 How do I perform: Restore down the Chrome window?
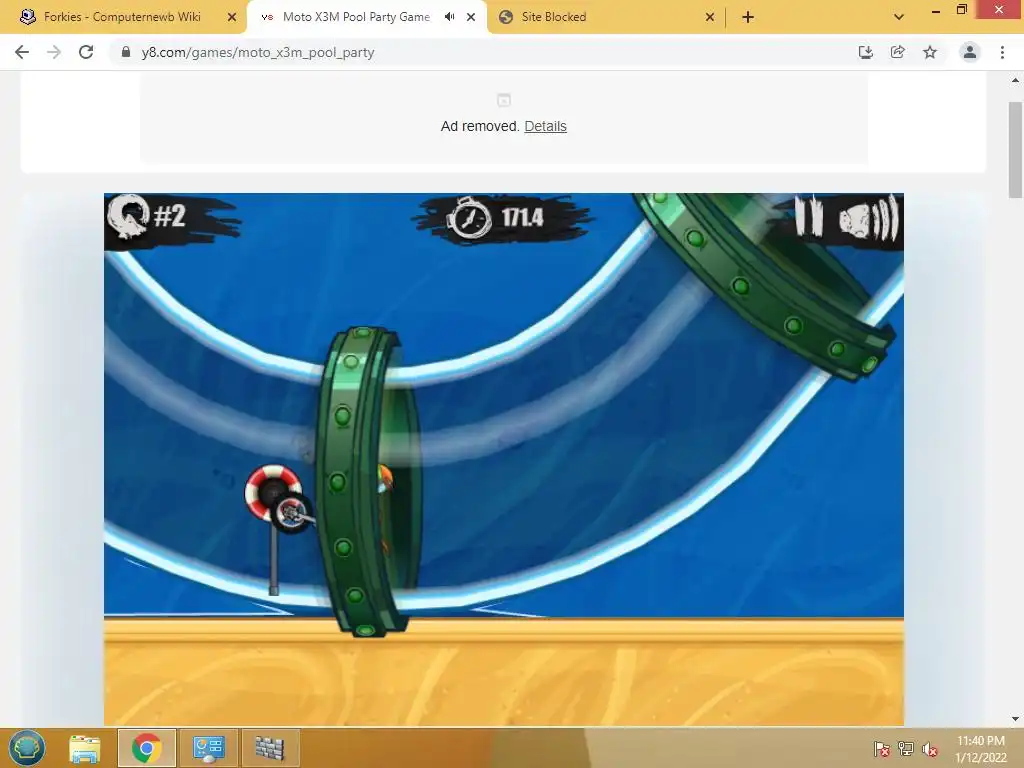tap(961, 10)
